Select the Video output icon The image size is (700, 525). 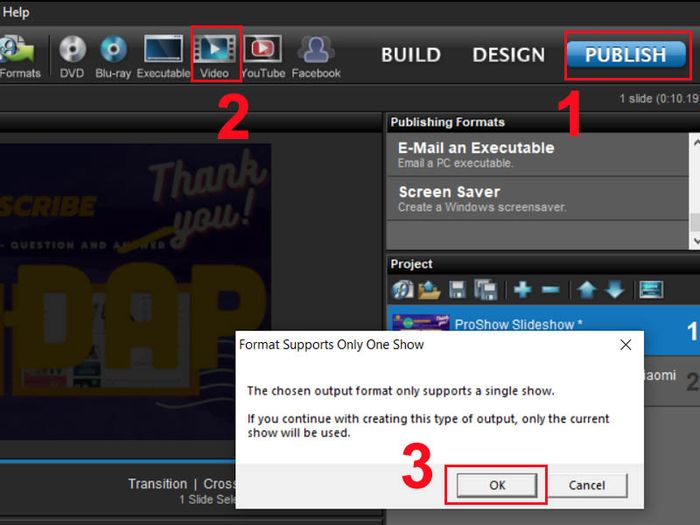click(215, 57)
